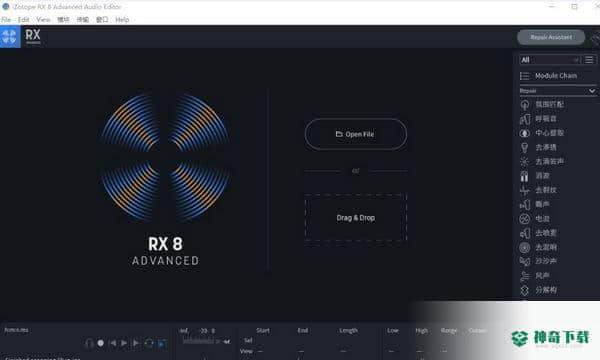
Task: Open the 传输 menu
Action: point(83,20)
